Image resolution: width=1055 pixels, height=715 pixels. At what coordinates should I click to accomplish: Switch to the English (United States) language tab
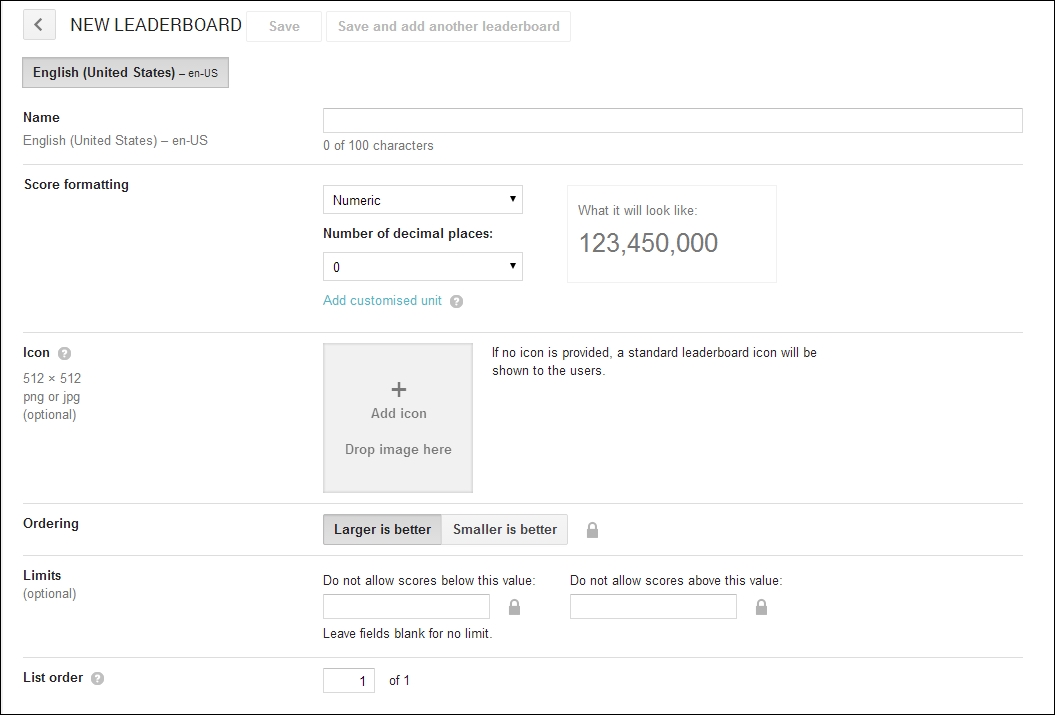pyautogui.click(x=125, y=73)
